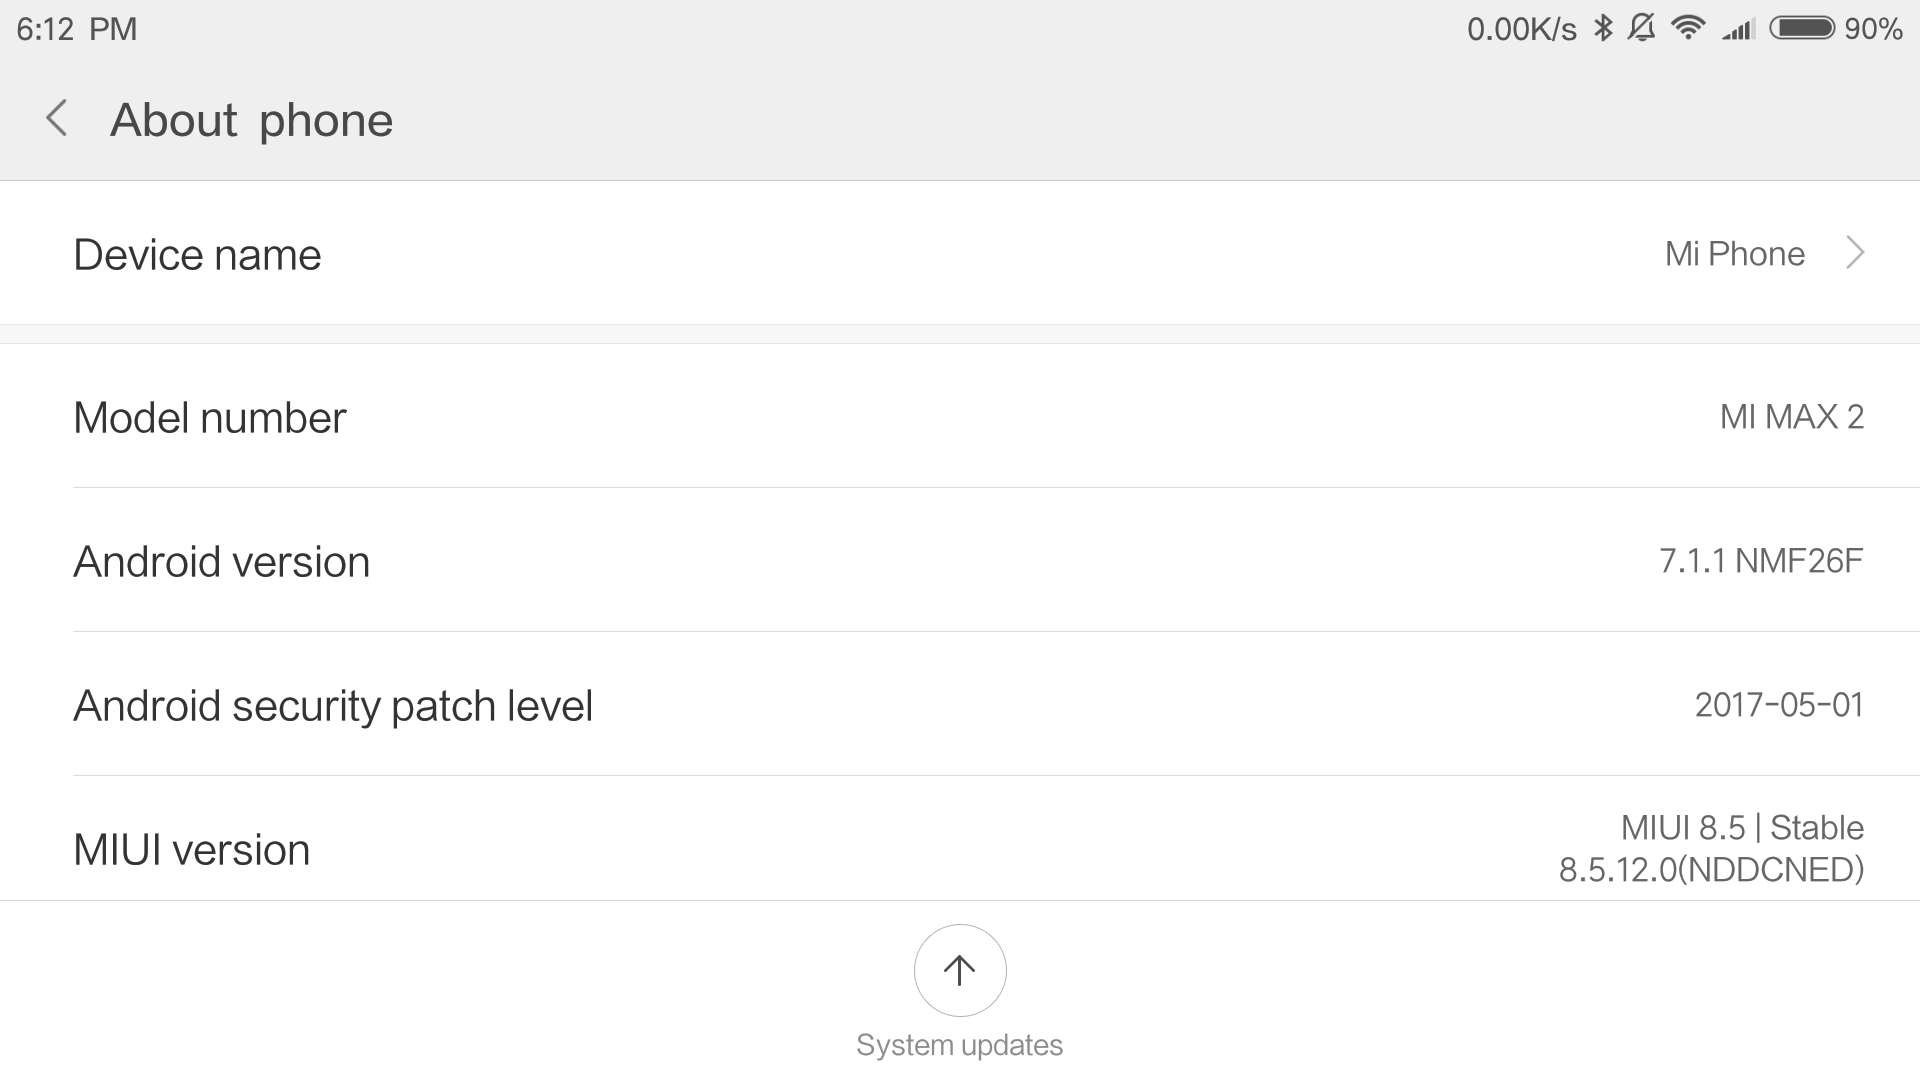Tap the 7.1.1 NMF26F version value
The width and height of the screenshot is (1920, 1080).
point(1761,561)
